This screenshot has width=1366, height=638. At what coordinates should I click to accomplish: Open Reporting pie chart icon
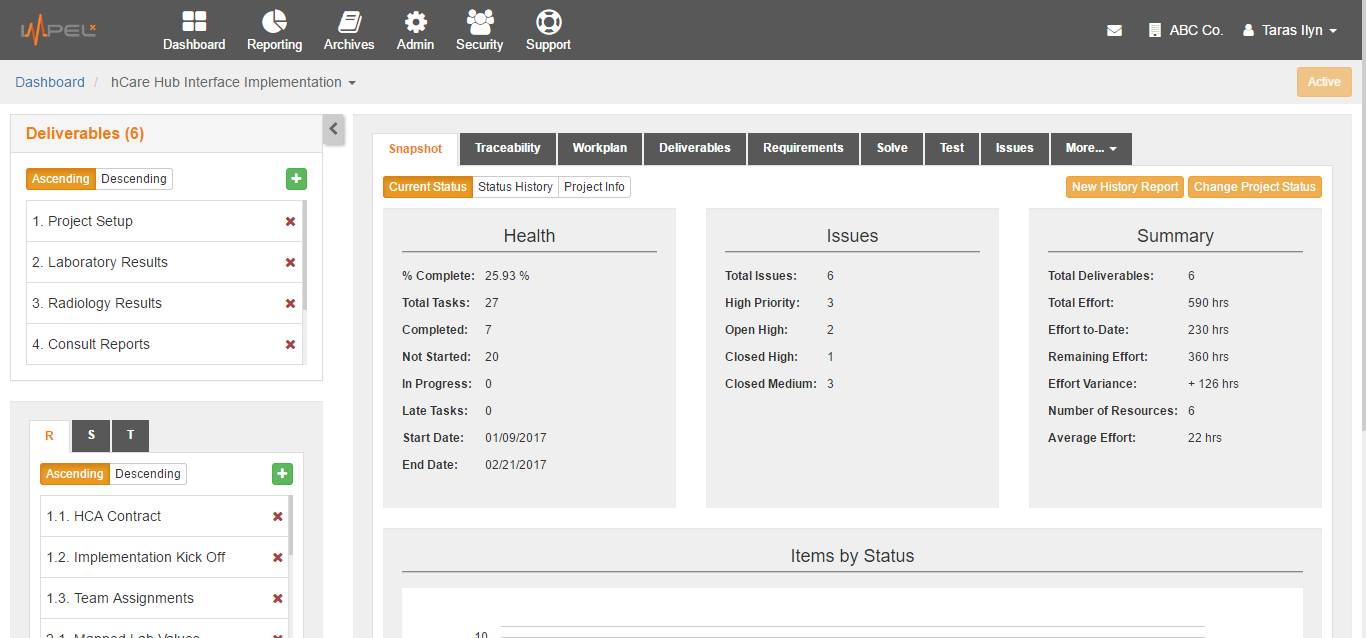coord(274,22)
